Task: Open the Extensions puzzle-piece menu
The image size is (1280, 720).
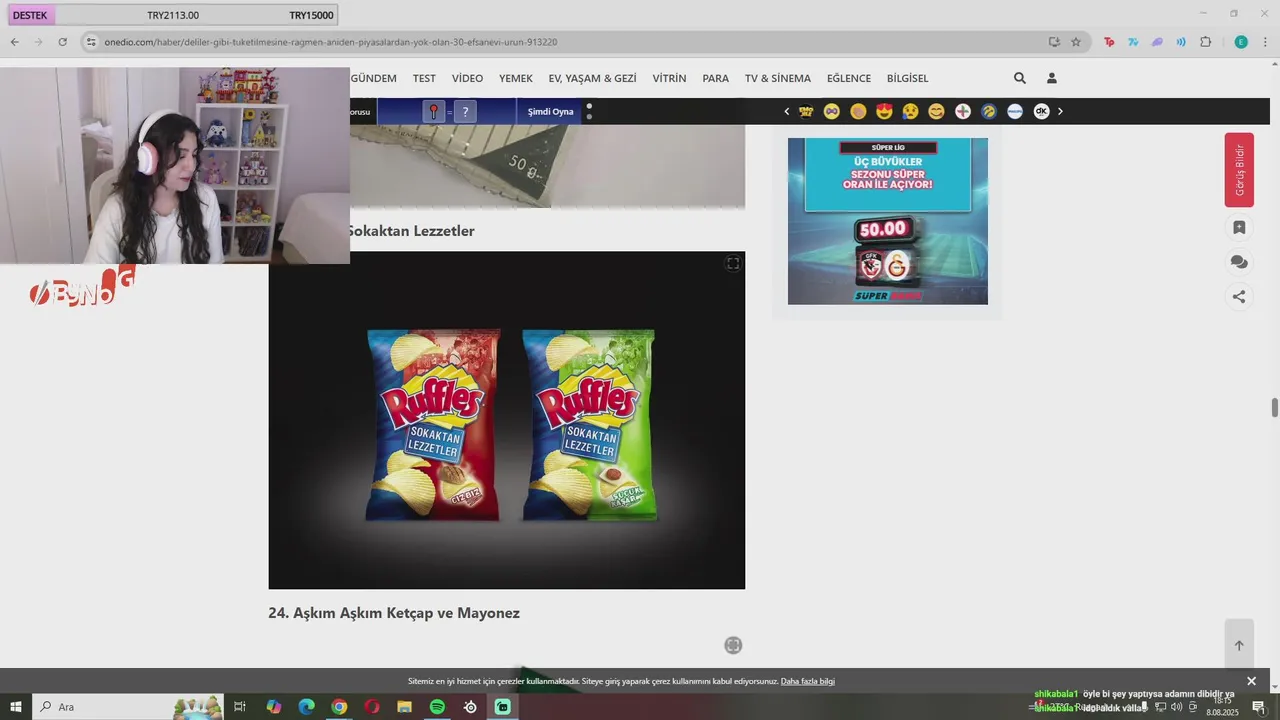Action: (x=1205, y=42)
